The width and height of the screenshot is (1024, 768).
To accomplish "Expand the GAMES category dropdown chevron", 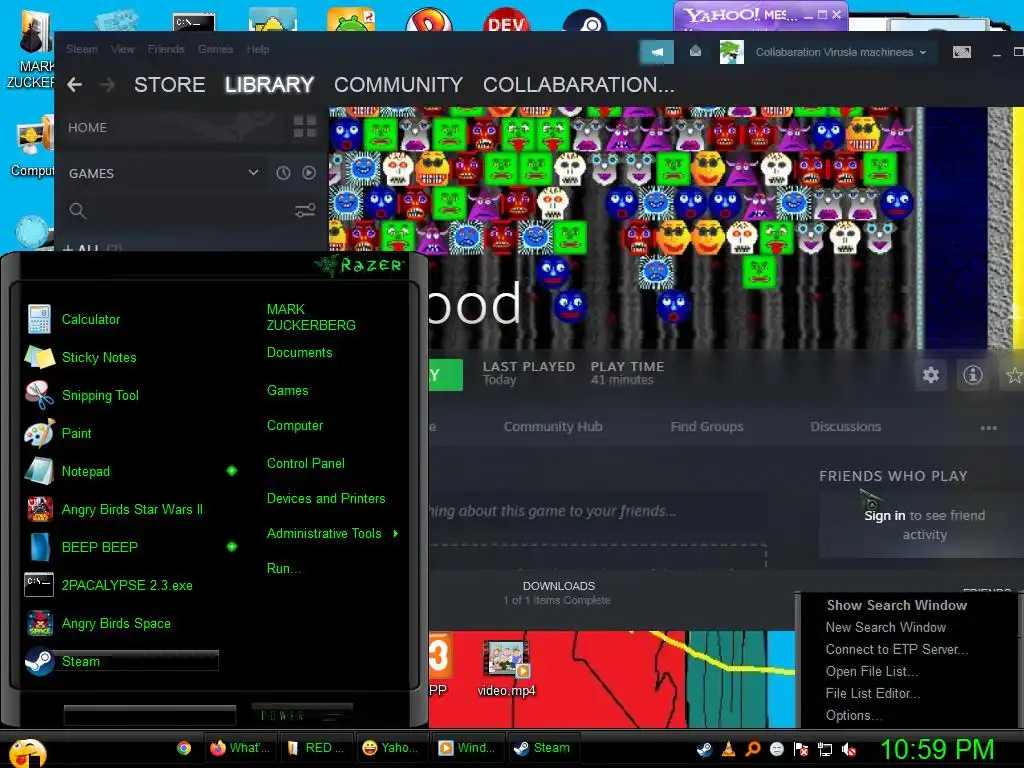I will coord(253,172).
